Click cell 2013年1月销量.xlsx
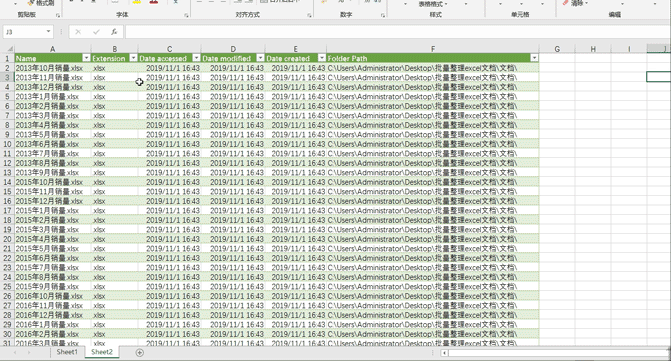The height and width of the screenshot is (361, 671). [53, 96]
